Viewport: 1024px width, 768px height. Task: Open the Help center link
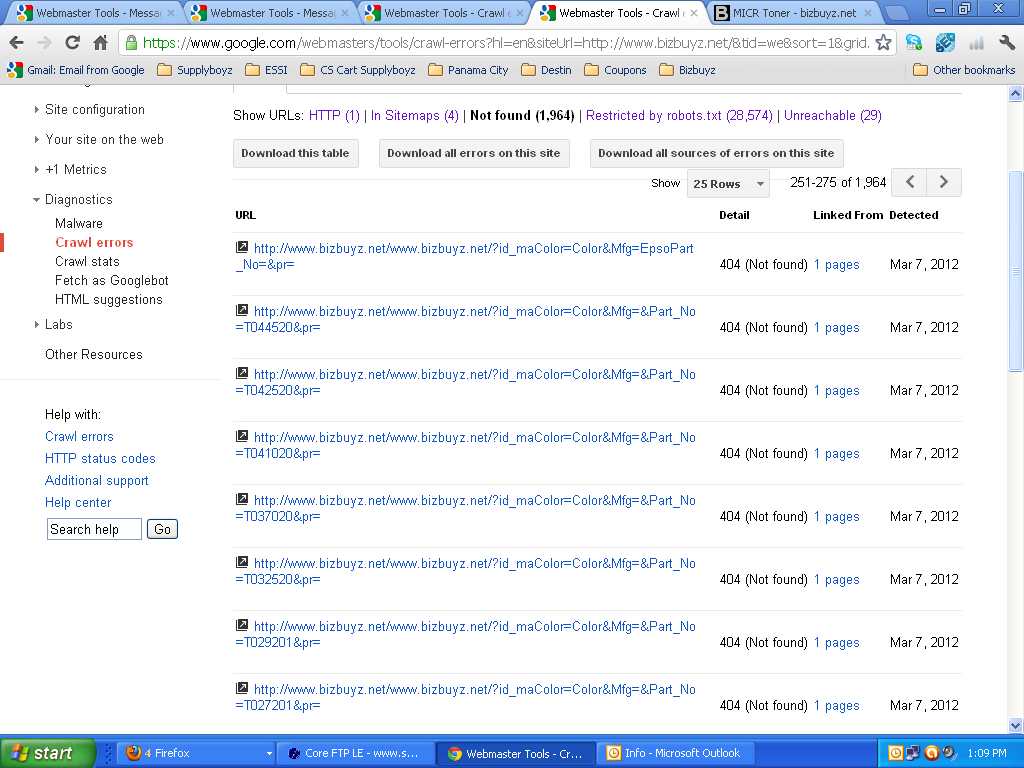point(78,502)
